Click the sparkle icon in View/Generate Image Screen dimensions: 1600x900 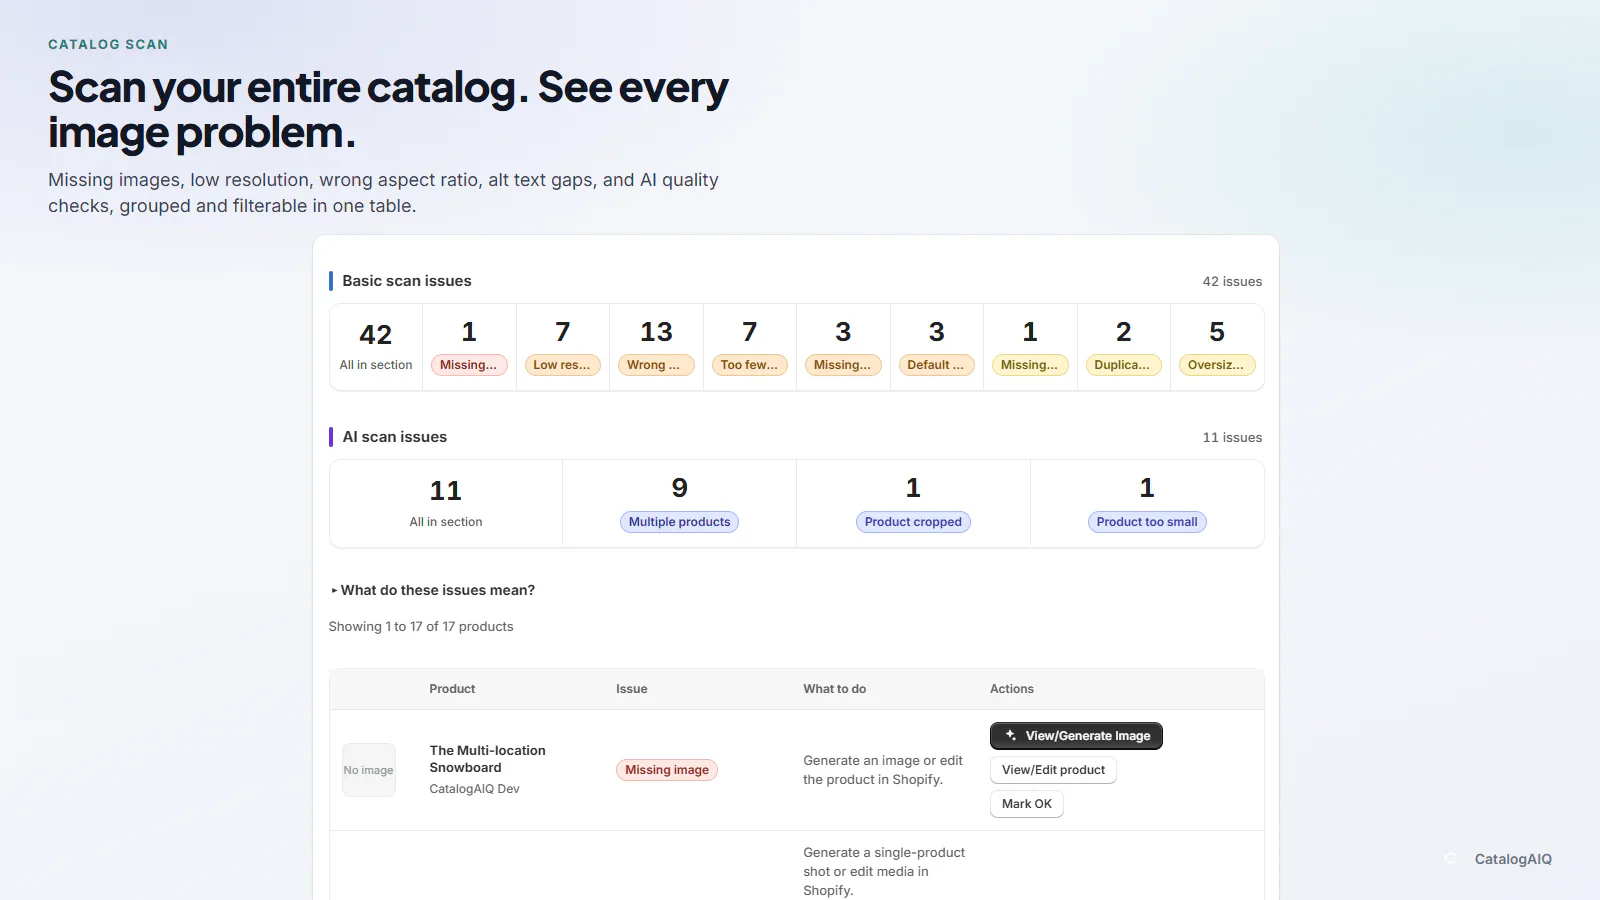point(1011,736)
